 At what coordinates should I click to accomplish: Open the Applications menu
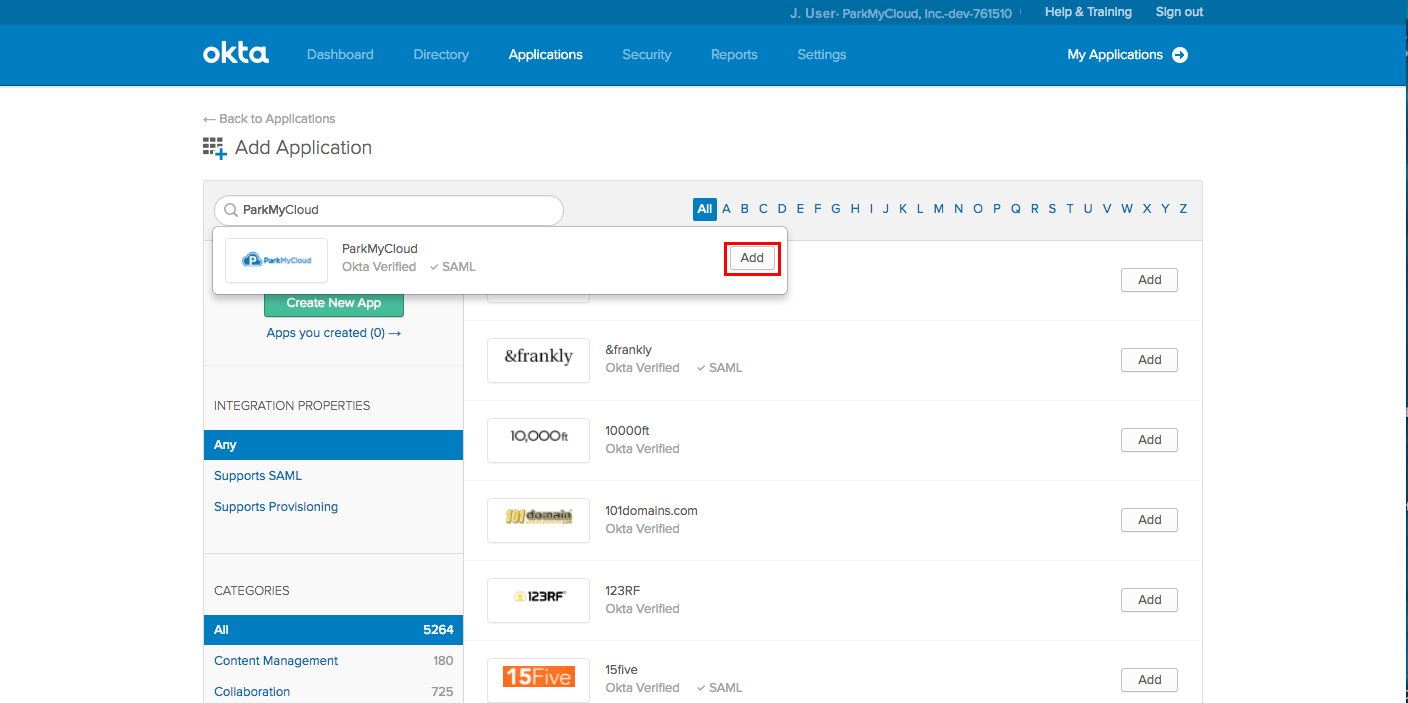[546, 55]
